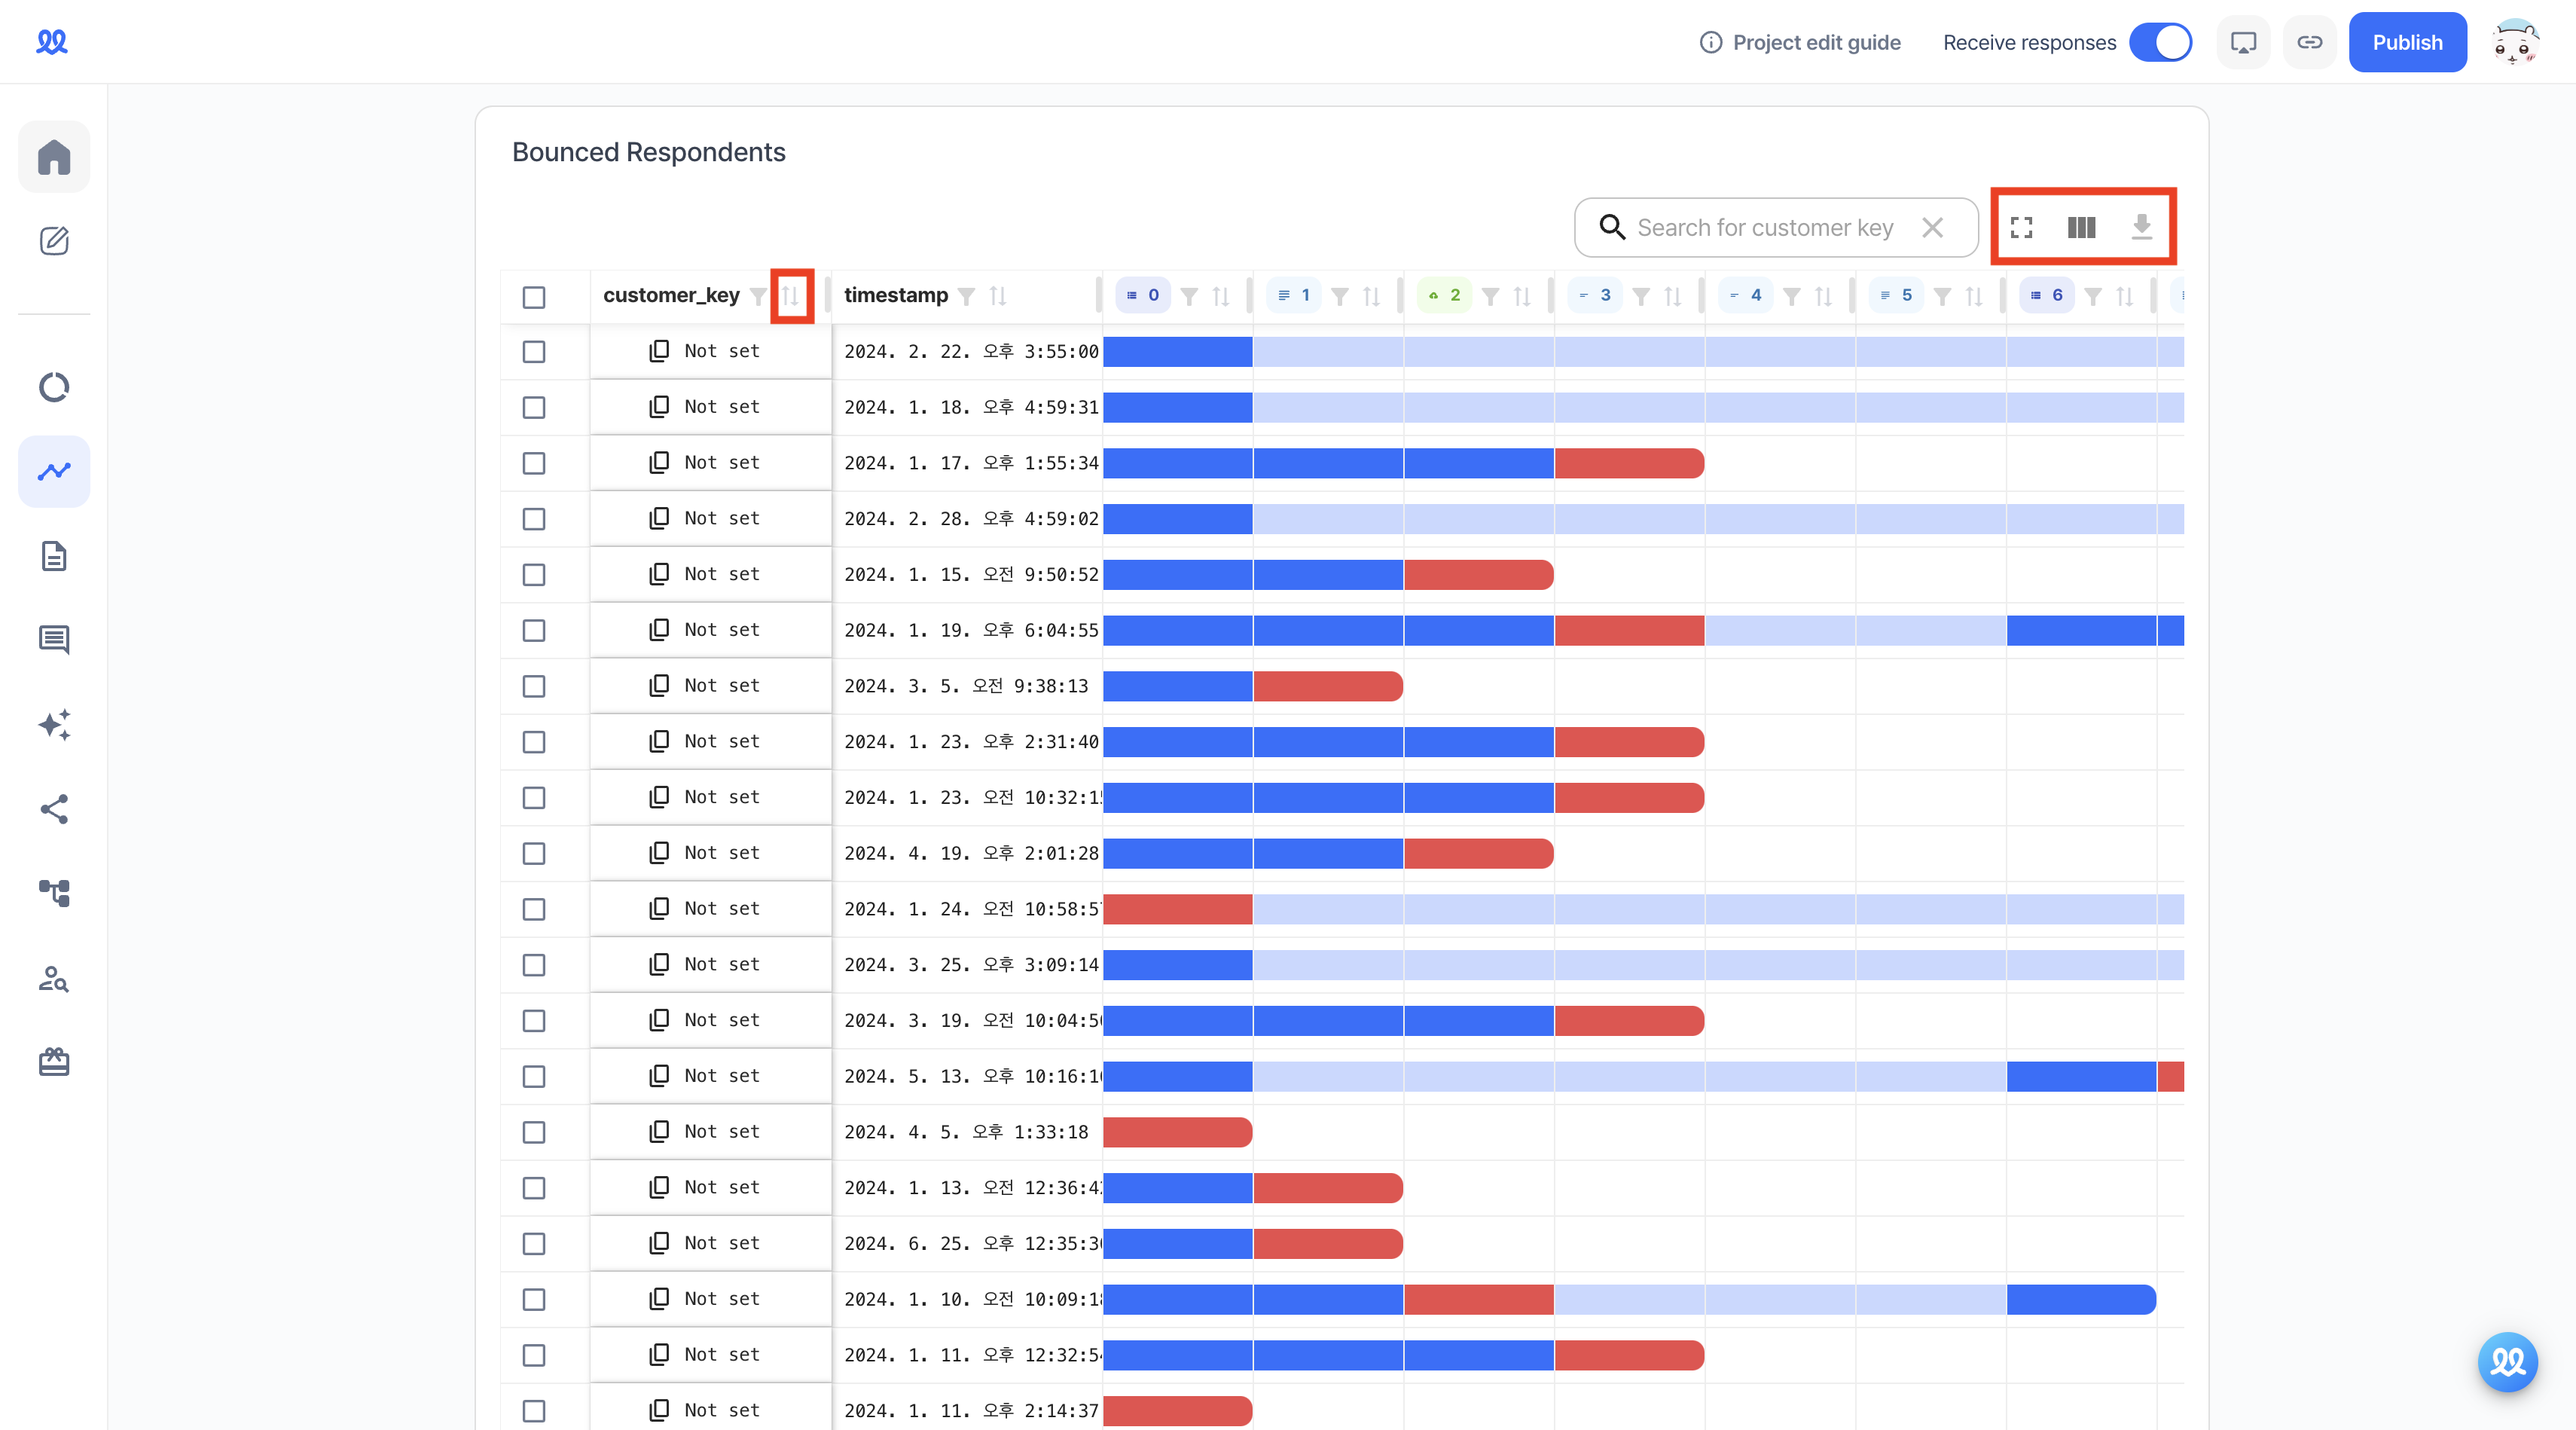Sort the customer_key column
Screen dimensions: 2576x1430
point(790,296)
